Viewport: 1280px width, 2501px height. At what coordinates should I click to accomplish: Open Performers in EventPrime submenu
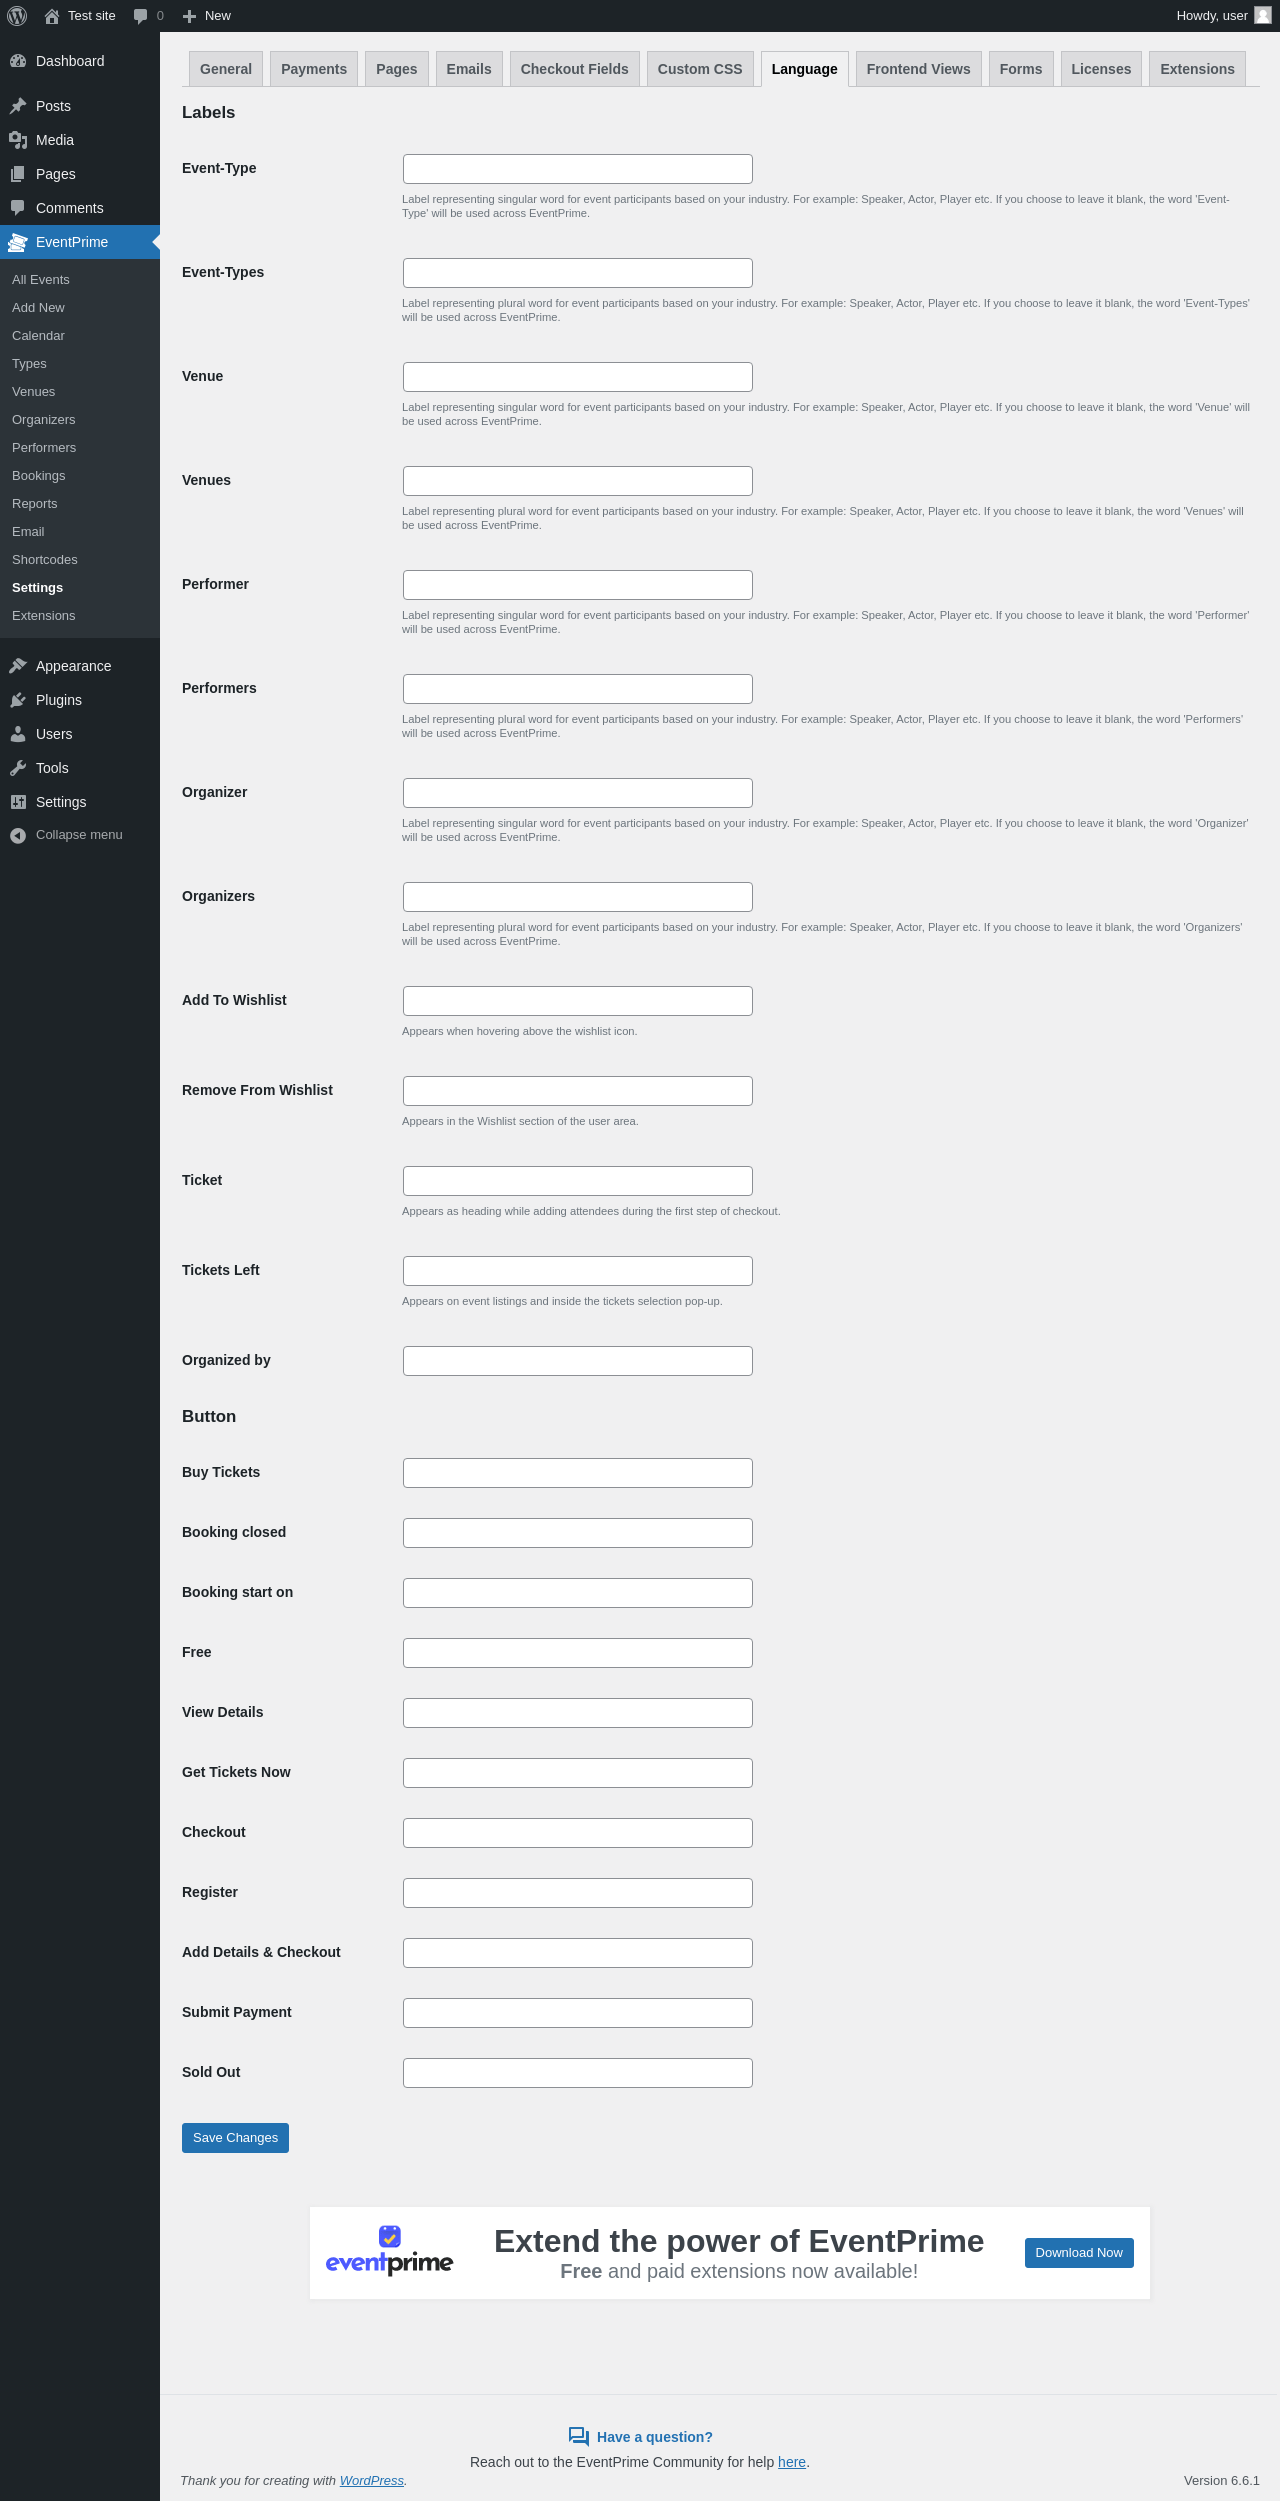click(x=44, y=448)
